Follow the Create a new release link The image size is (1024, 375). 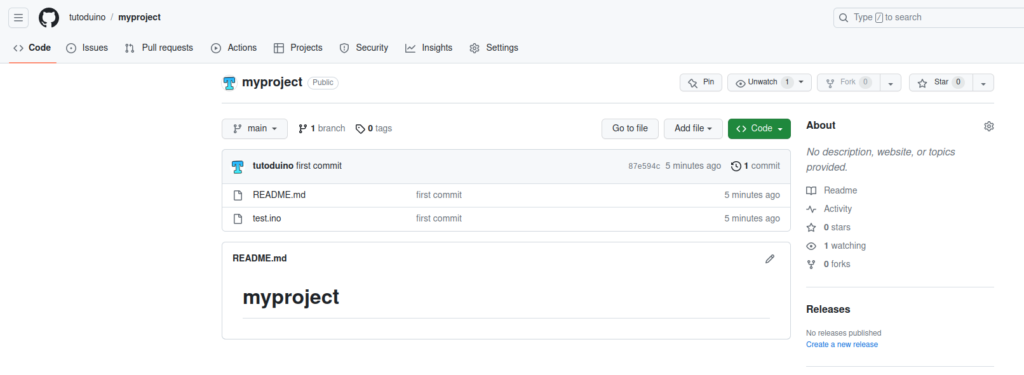point(842,344)
